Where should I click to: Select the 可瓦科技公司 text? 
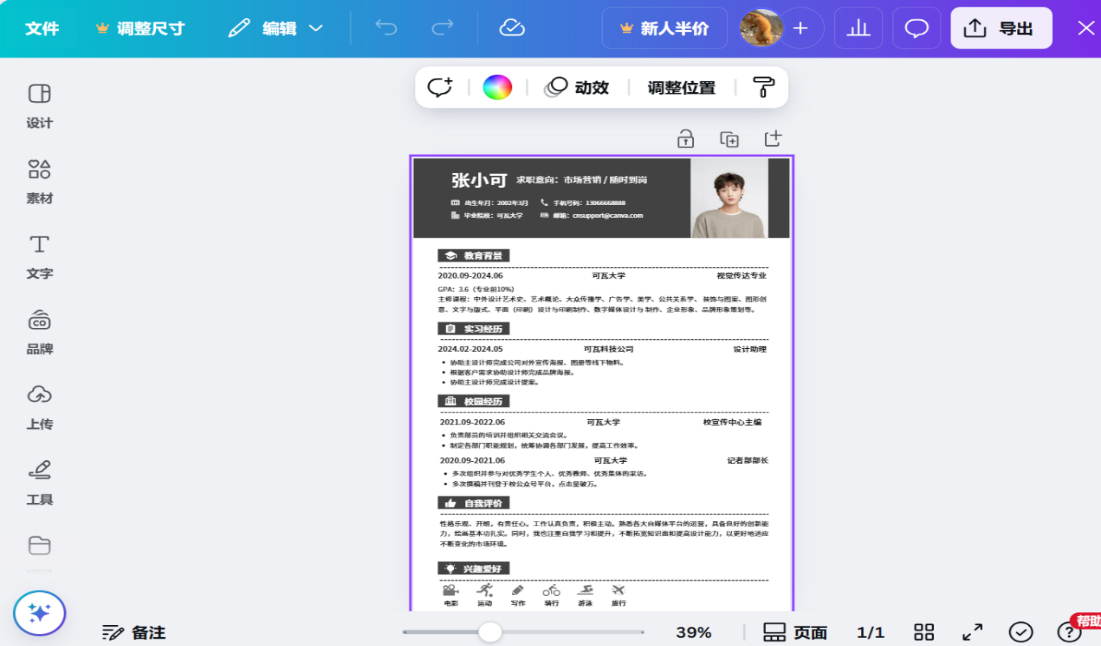pos(609,349)
